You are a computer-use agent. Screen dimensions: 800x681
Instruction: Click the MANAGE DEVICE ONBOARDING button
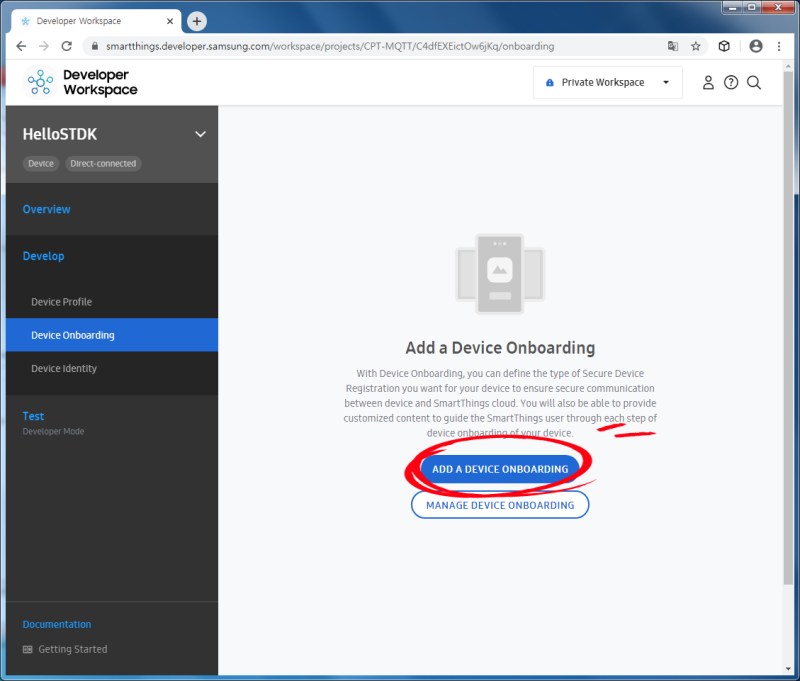pos(500,505)
